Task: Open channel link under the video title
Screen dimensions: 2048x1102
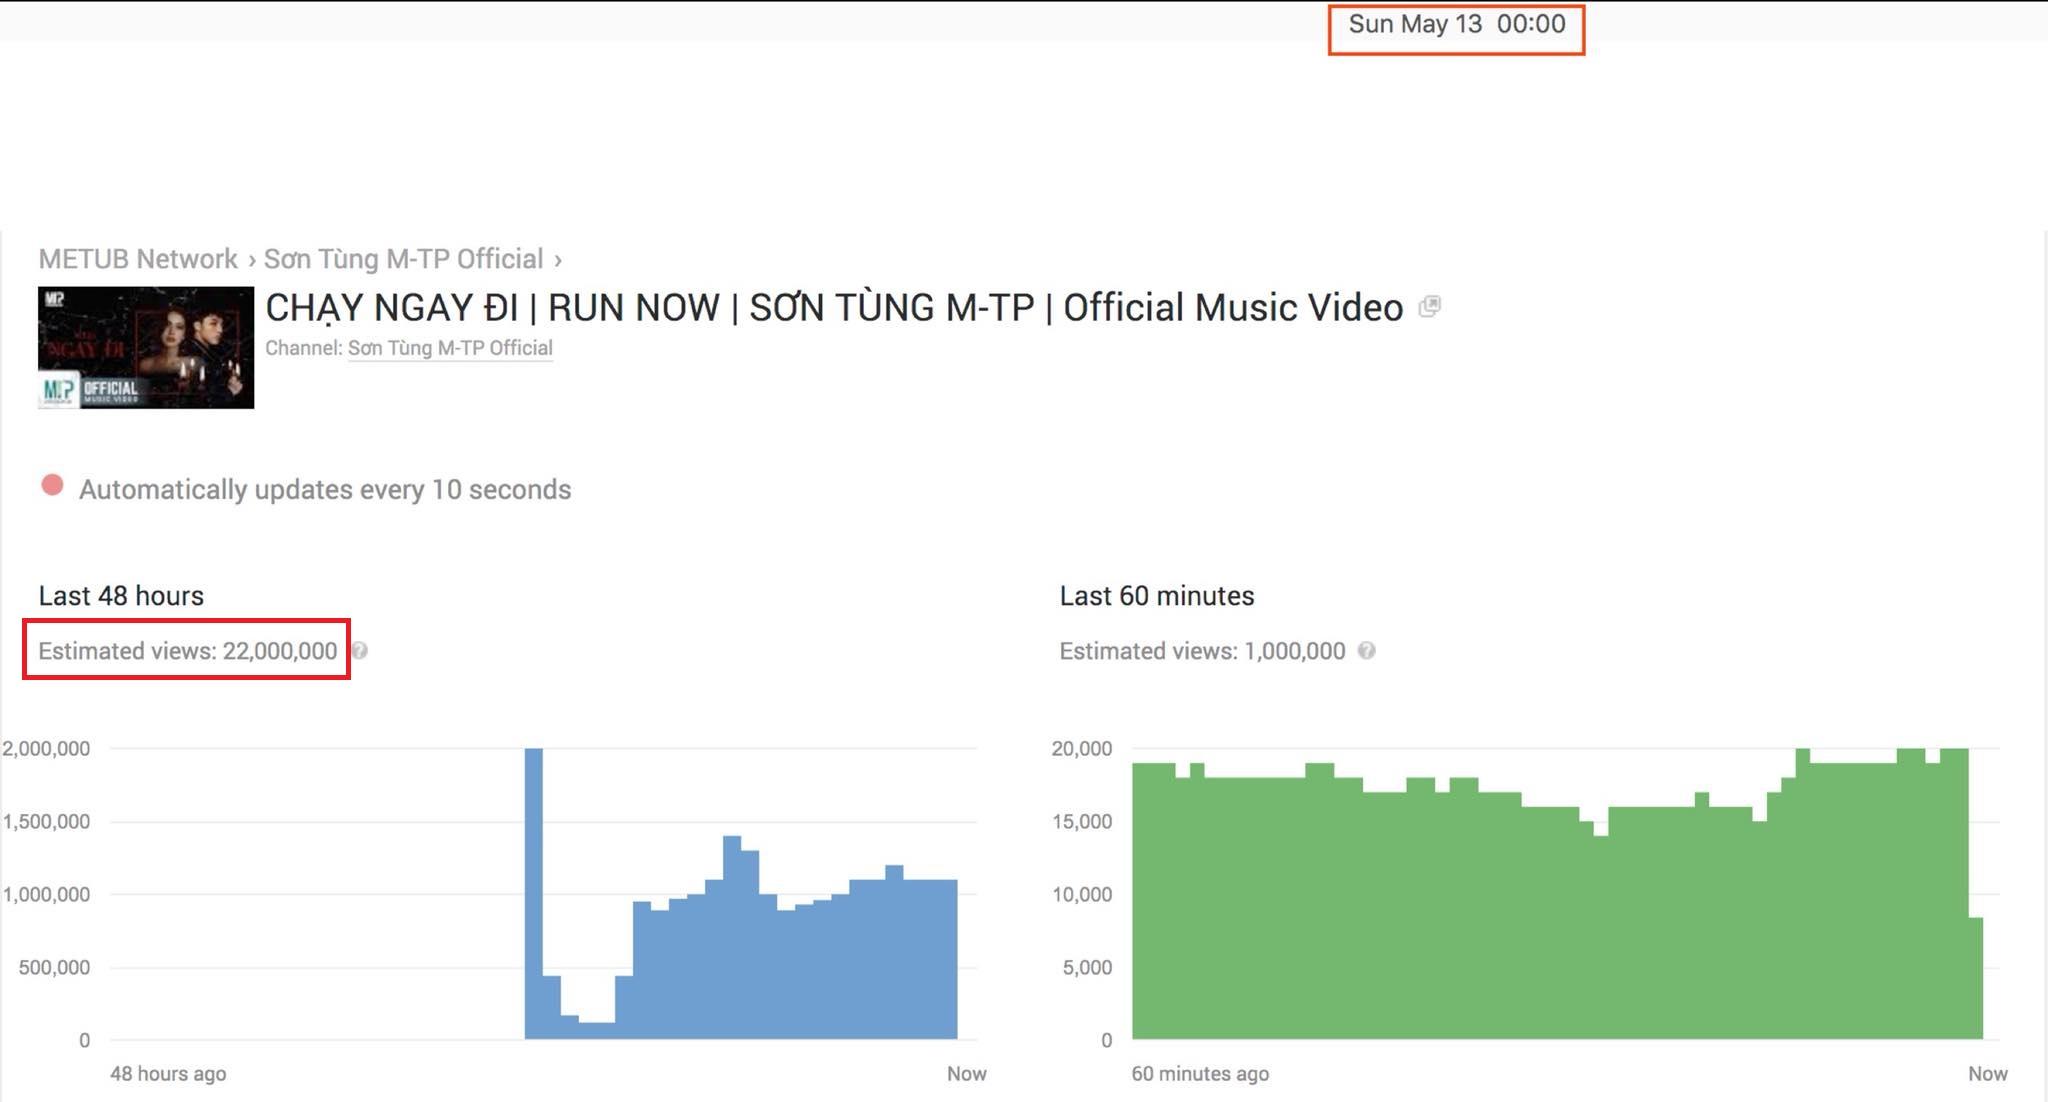Action: [x=450, y=348]
